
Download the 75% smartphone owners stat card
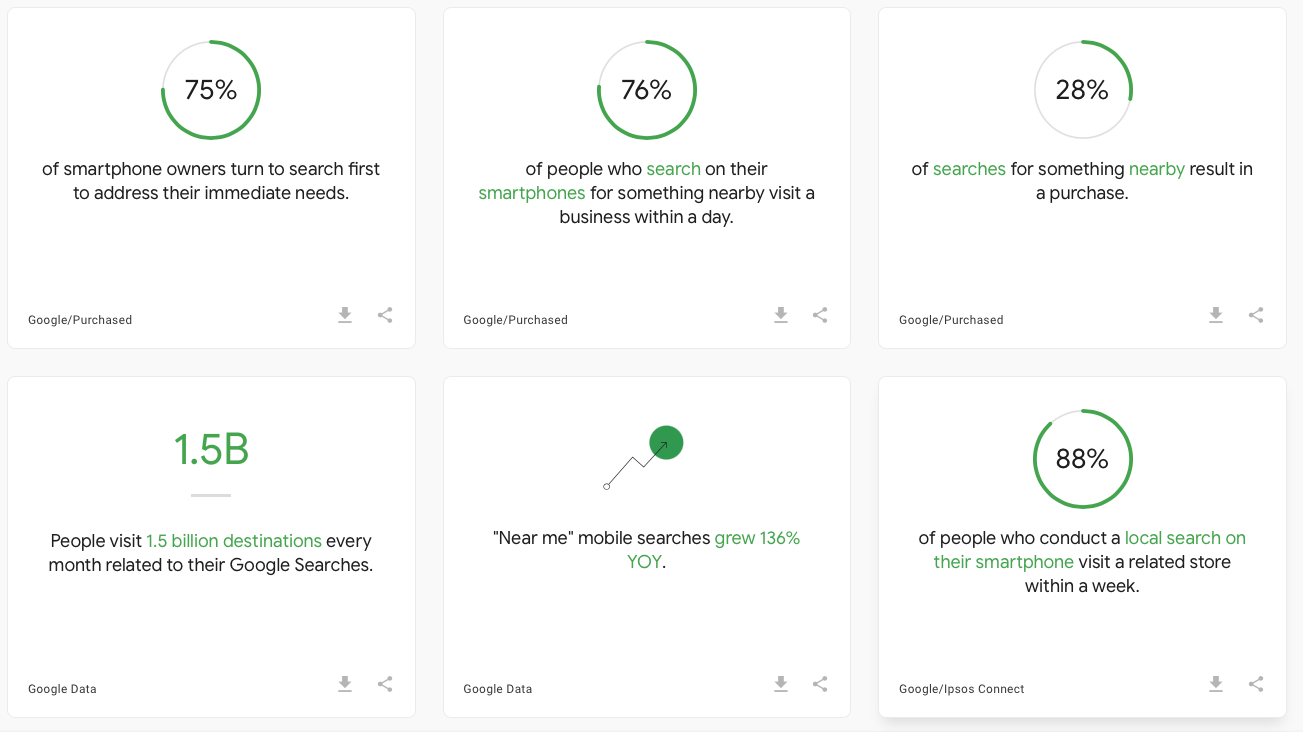tap(345, 315)
